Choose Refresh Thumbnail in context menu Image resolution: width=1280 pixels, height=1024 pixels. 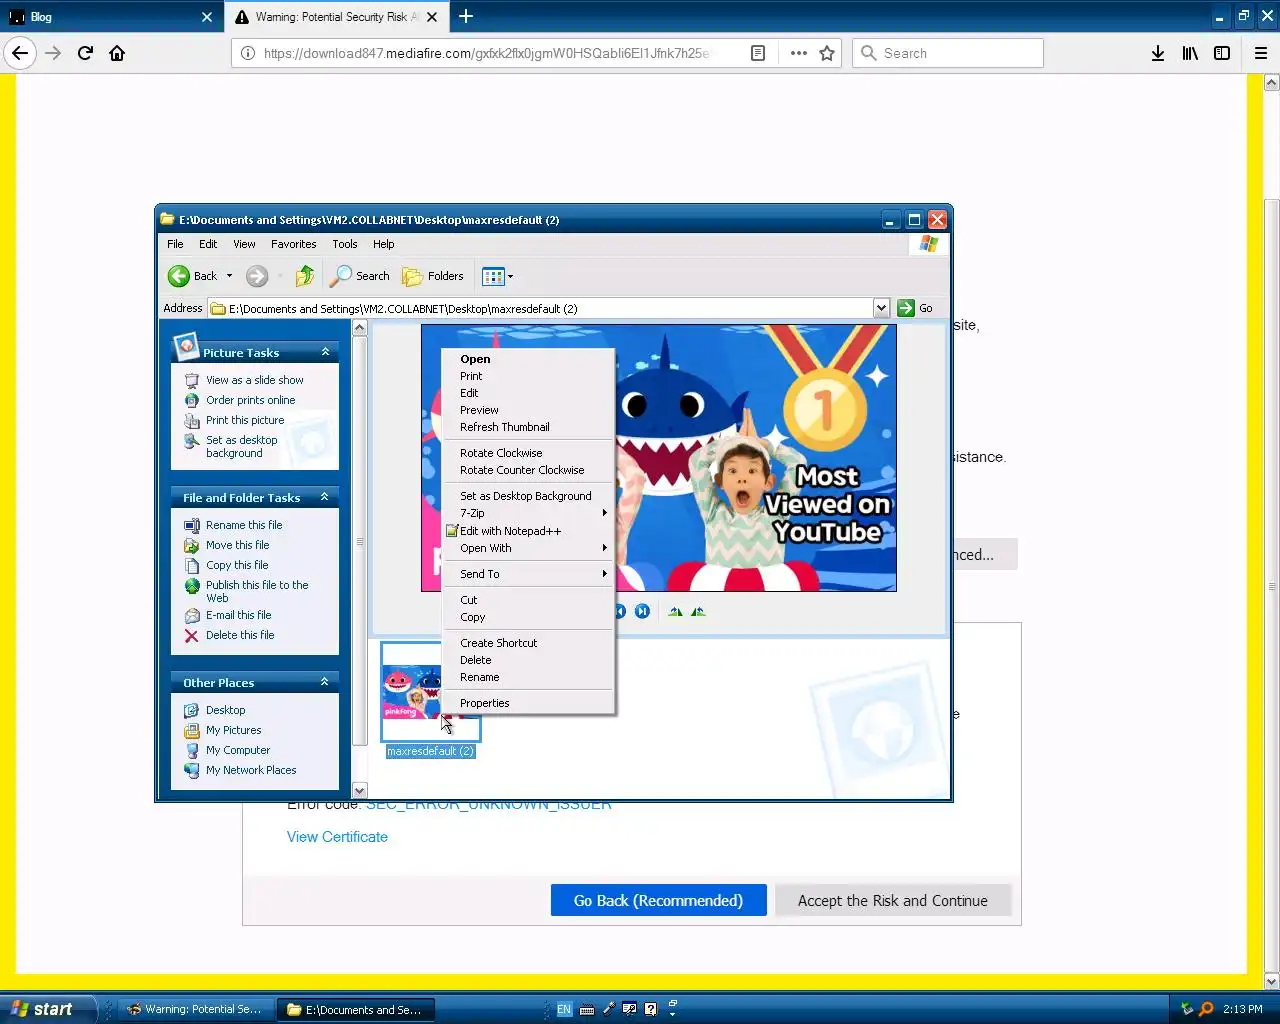[x=528, y=427]
